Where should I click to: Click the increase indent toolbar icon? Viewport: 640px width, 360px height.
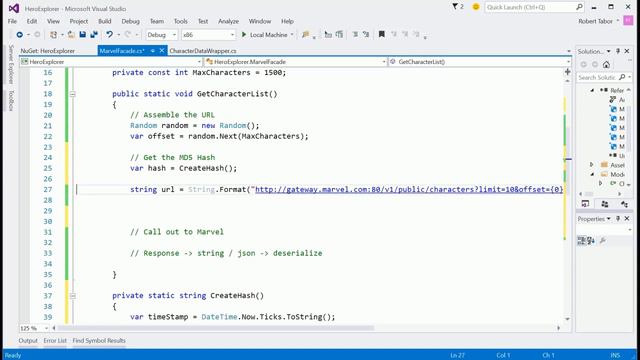pos(339,35)
